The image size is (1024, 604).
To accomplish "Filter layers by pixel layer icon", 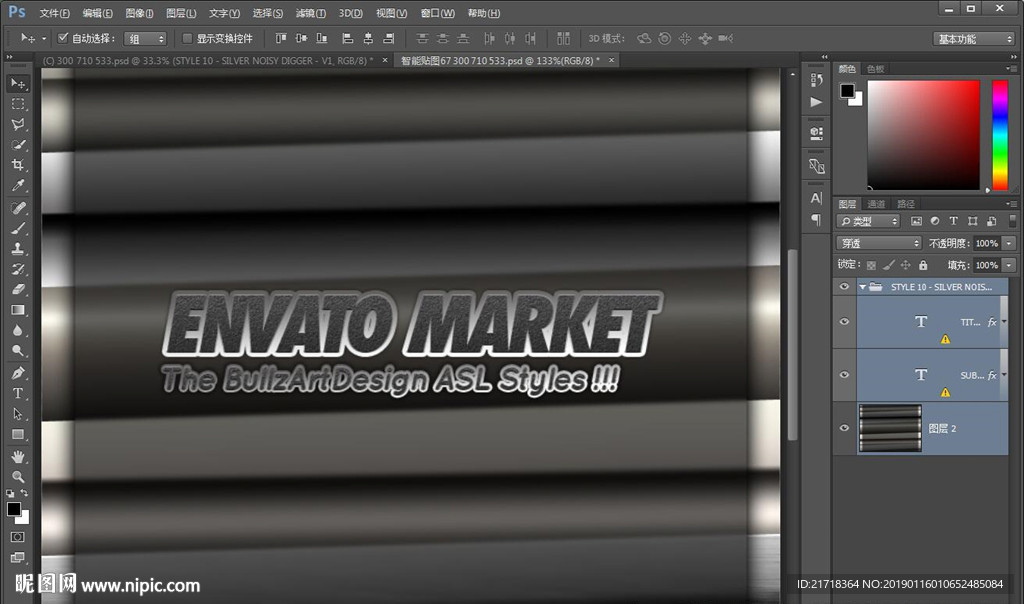I will (916, 221).
